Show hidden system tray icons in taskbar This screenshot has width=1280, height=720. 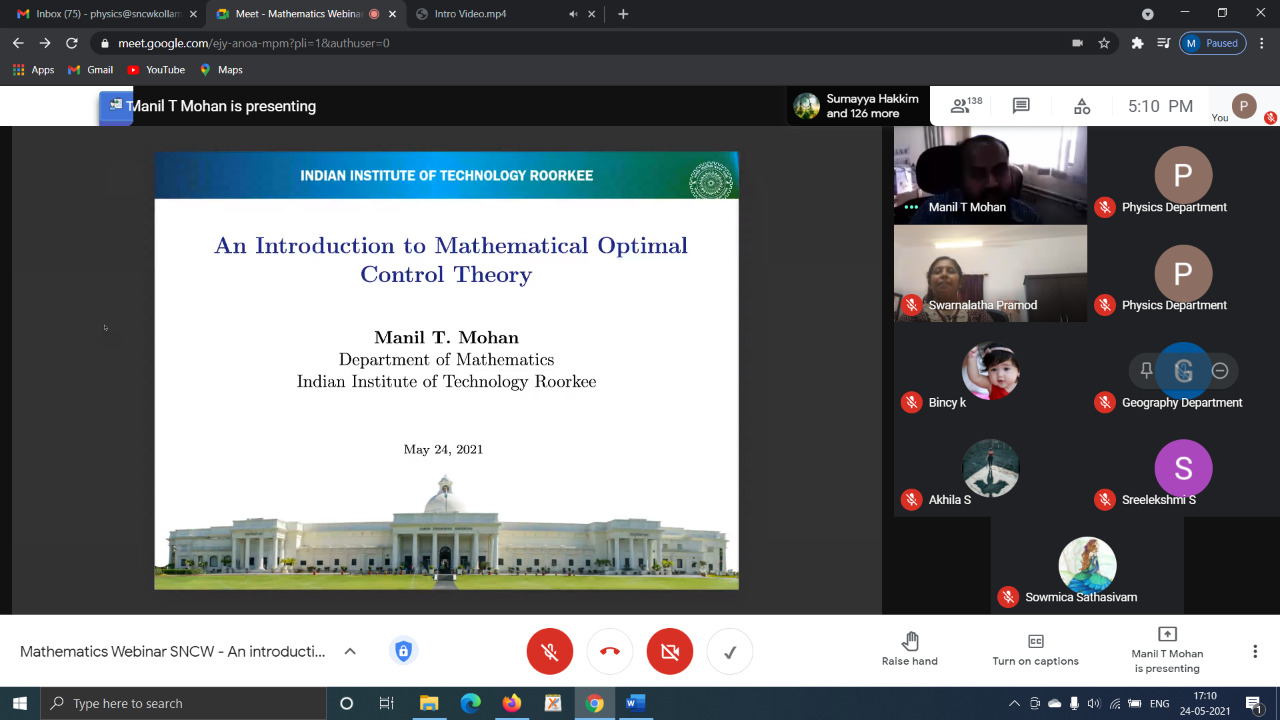(1014, 704)
